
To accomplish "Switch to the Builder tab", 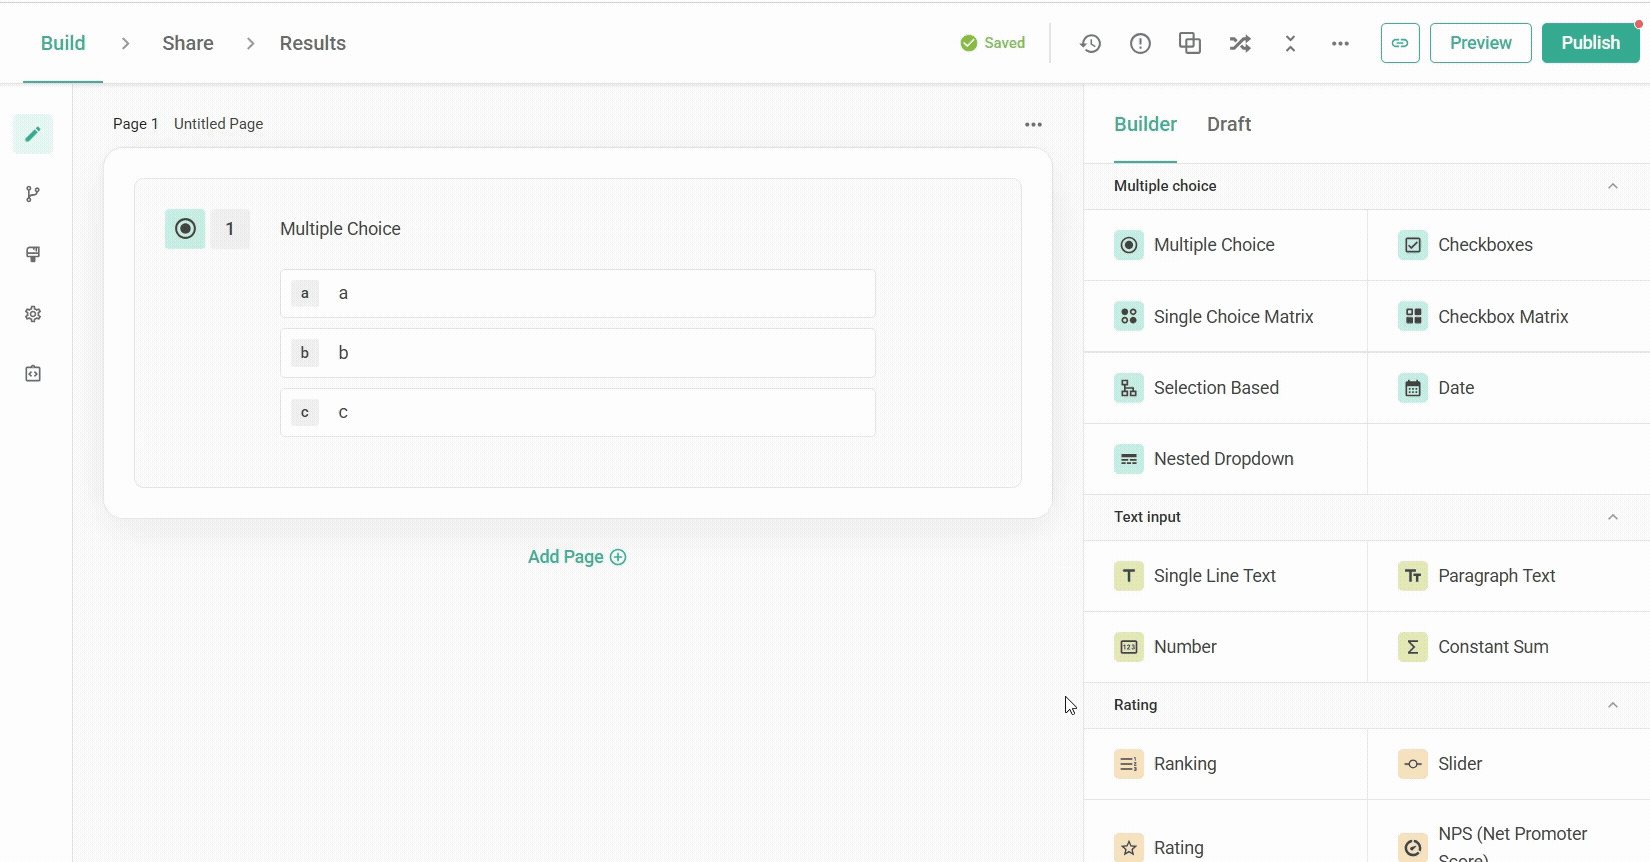I will point(1145,124).
